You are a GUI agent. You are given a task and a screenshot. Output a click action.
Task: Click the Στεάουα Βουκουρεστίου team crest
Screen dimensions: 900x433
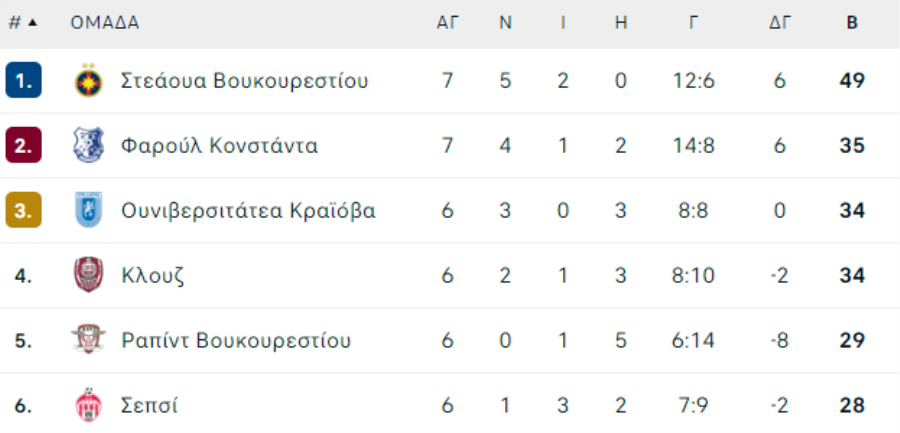pyautogui.click(x=88, y=81)
